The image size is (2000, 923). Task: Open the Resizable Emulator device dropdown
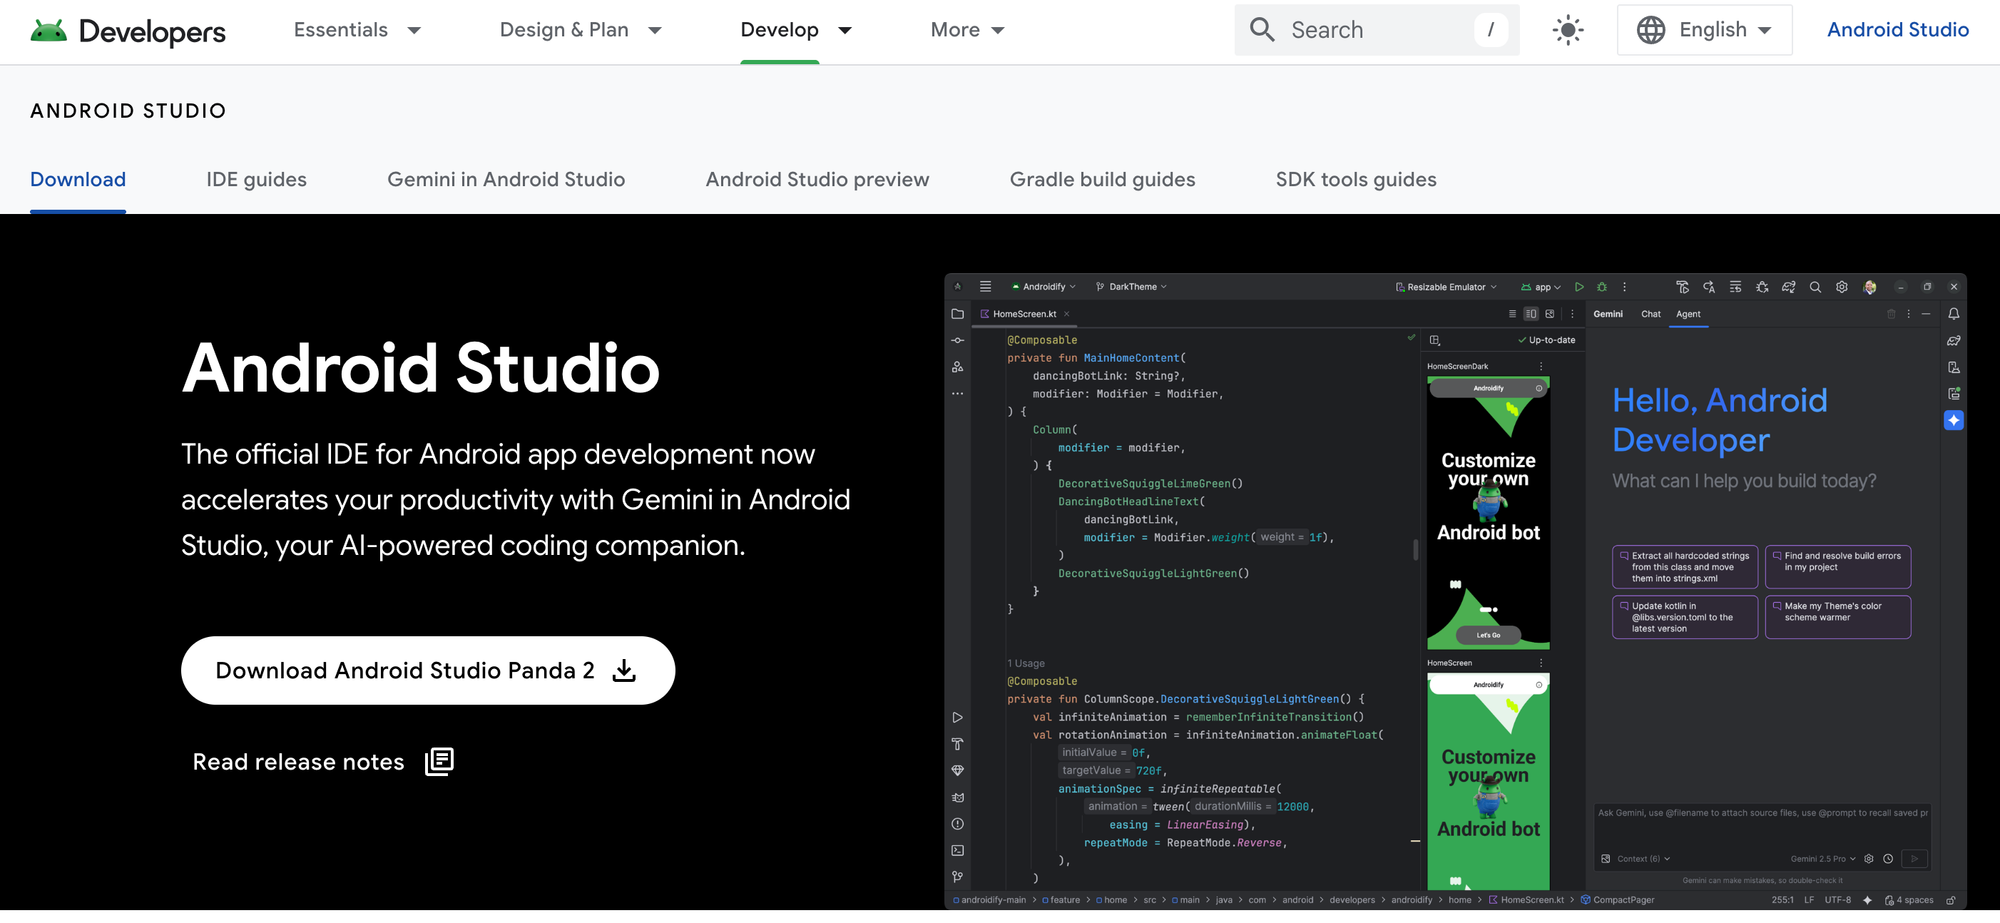(1446, 287)
